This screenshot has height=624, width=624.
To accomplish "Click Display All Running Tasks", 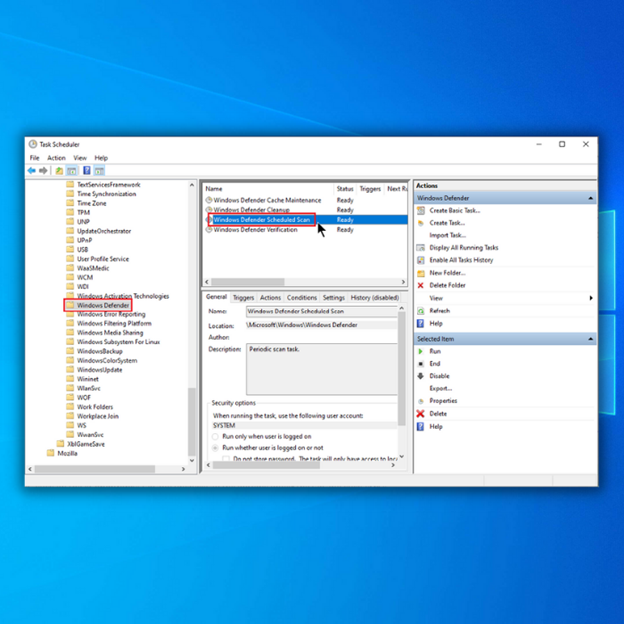I will click(x=464, y=248).
